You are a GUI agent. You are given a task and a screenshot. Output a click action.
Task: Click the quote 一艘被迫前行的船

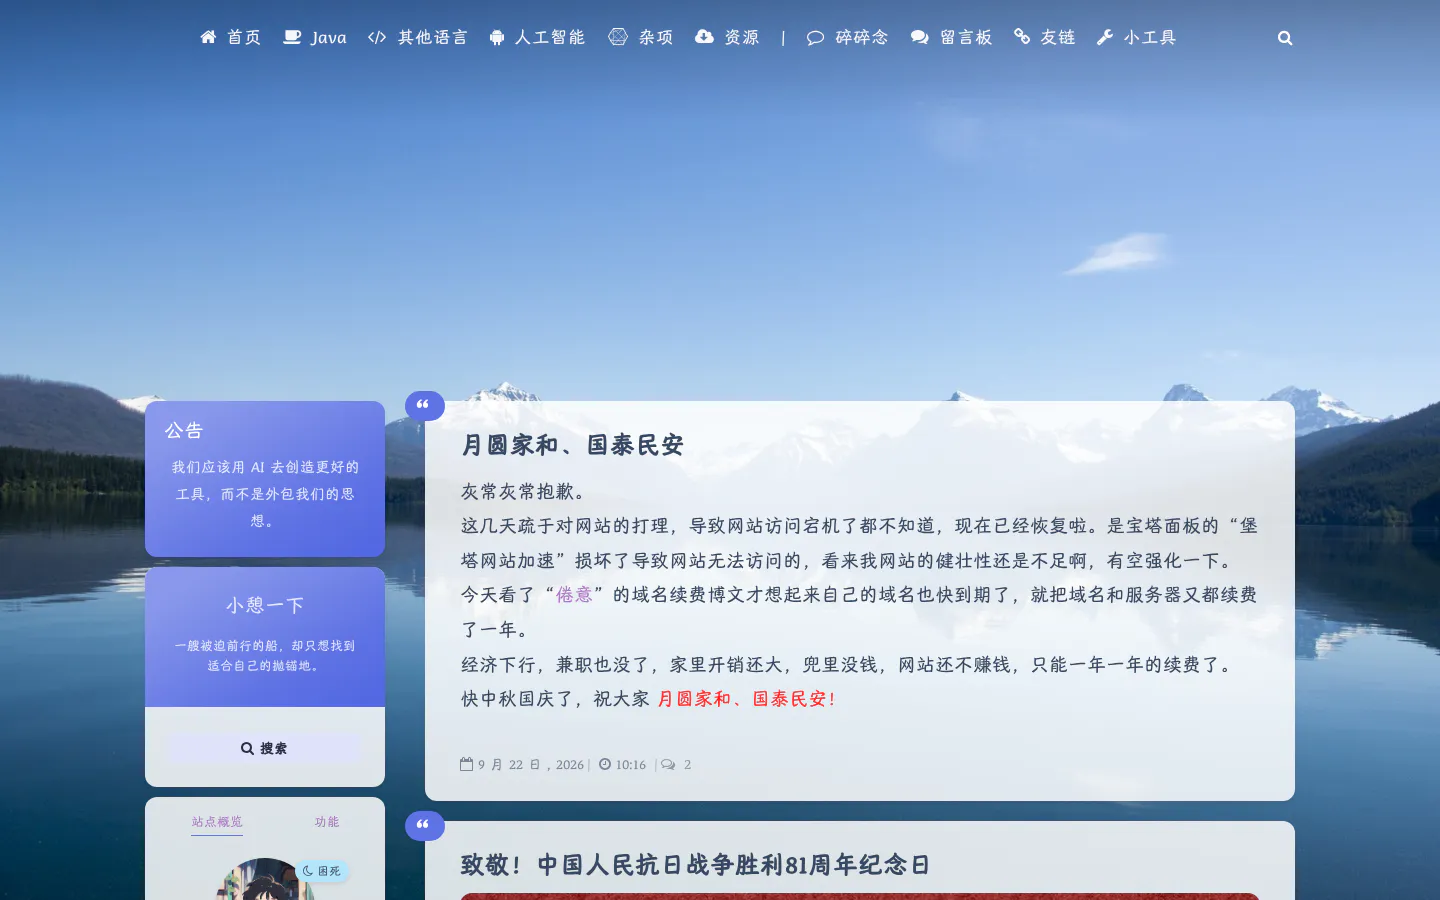(265, 656)
